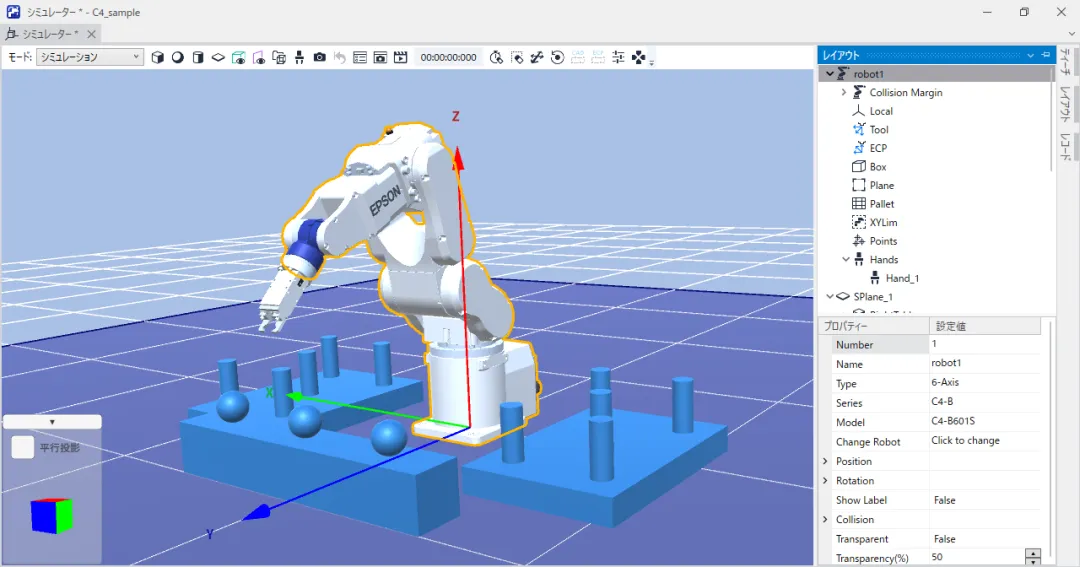1080x567 pixels.
Task: Click the box object icon in toolbar
Action: click(x=158, y=58)
